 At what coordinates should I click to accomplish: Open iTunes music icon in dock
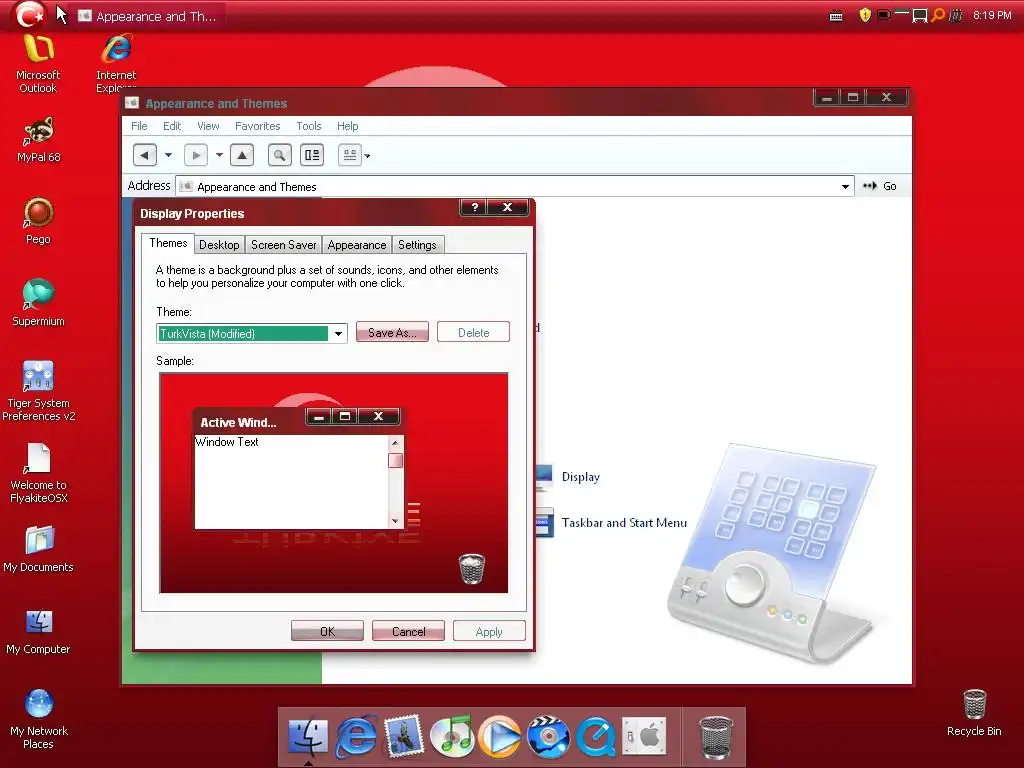452,737
